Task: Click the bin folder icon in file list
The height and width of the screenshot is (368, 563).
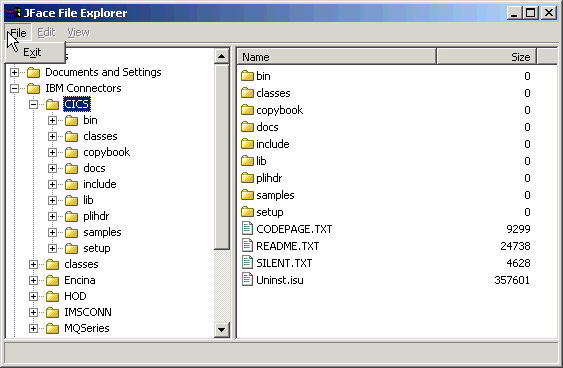Action: (247, 76)
